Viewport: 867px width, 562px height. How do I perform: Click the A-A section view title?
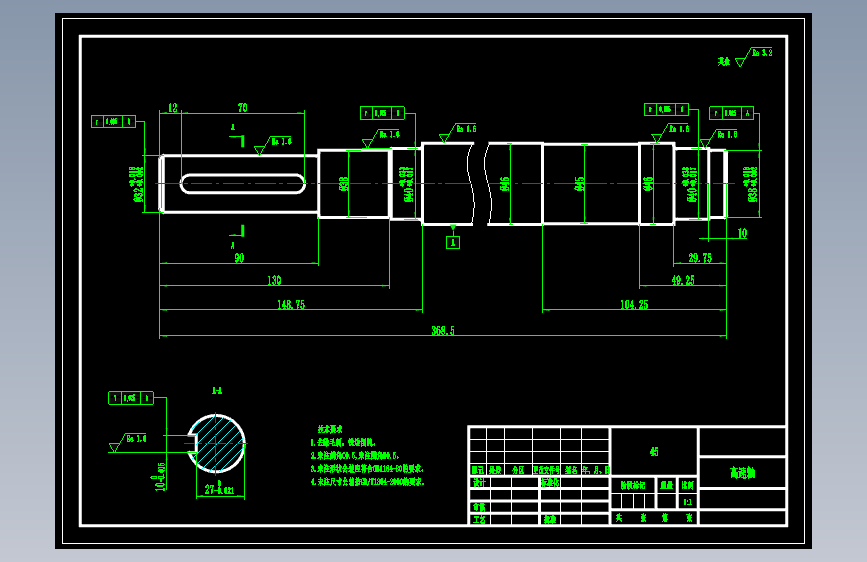pyautogui.click(x=217, y=391)
